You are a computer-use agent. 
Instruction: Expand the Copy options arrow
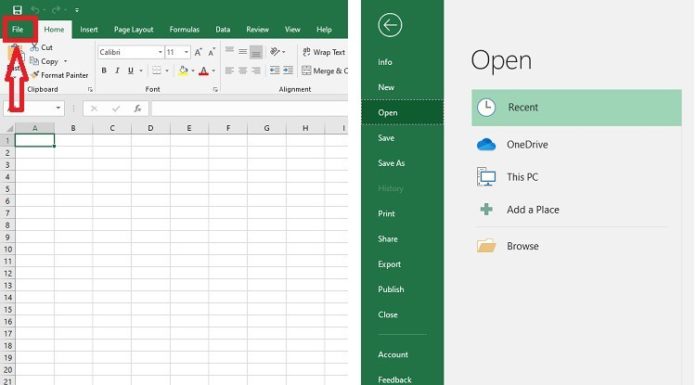[x=65, y=61]
